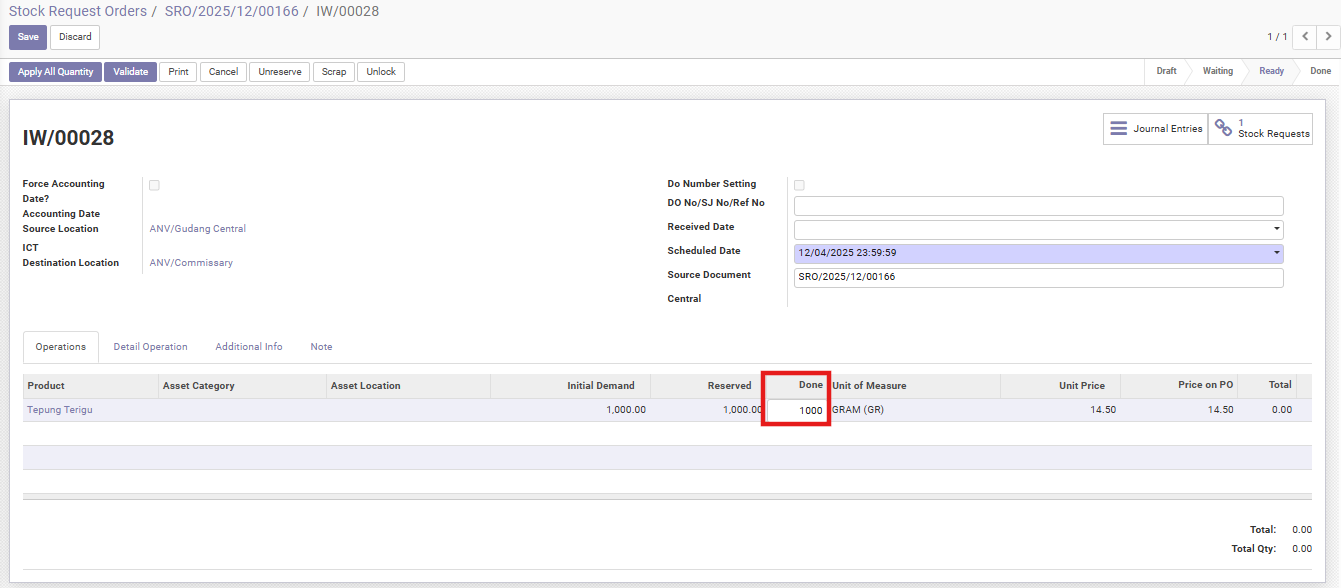The height and width of the screenshot is (588, 1341).
Task: Open the Scheduled Date picker dropdown
Action: pyautogui.click(x=1276, y=254)
